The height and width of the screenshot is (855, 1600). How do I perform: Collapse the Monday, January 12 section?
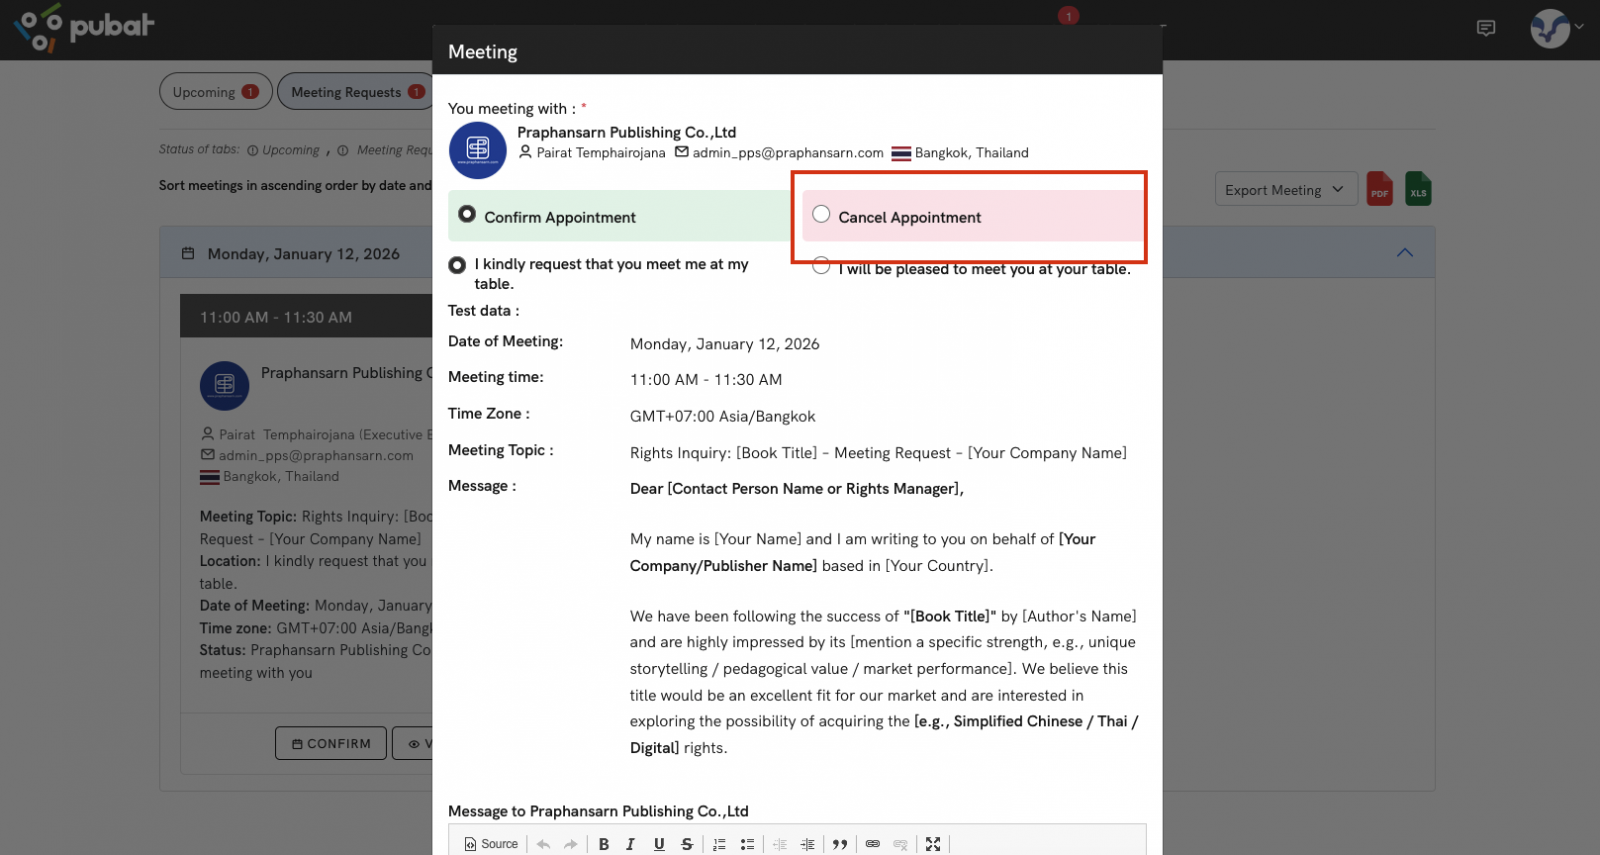coord(1404,253)
